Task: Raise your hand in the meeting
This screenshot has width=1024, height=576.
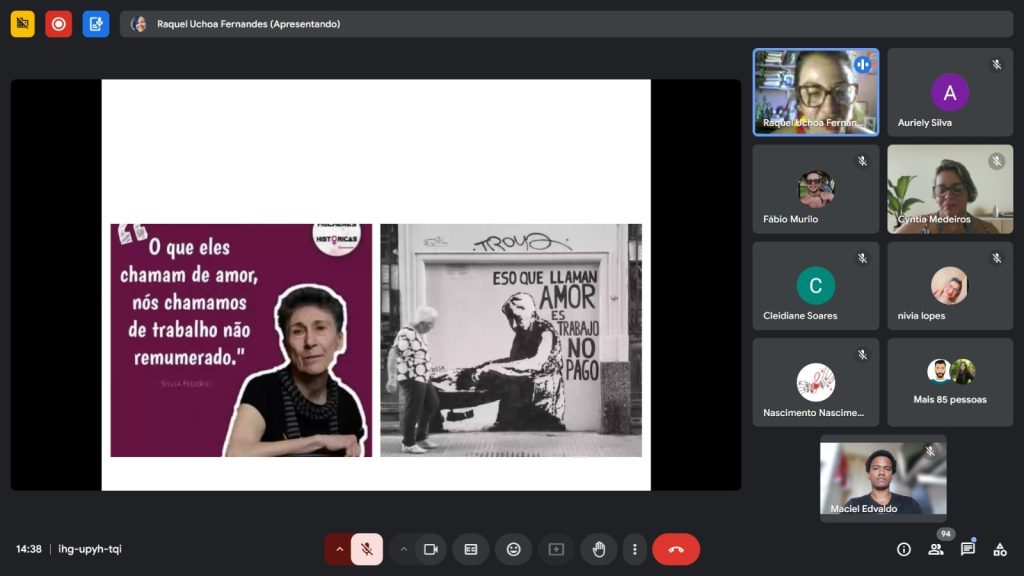Action: [599, 549]
